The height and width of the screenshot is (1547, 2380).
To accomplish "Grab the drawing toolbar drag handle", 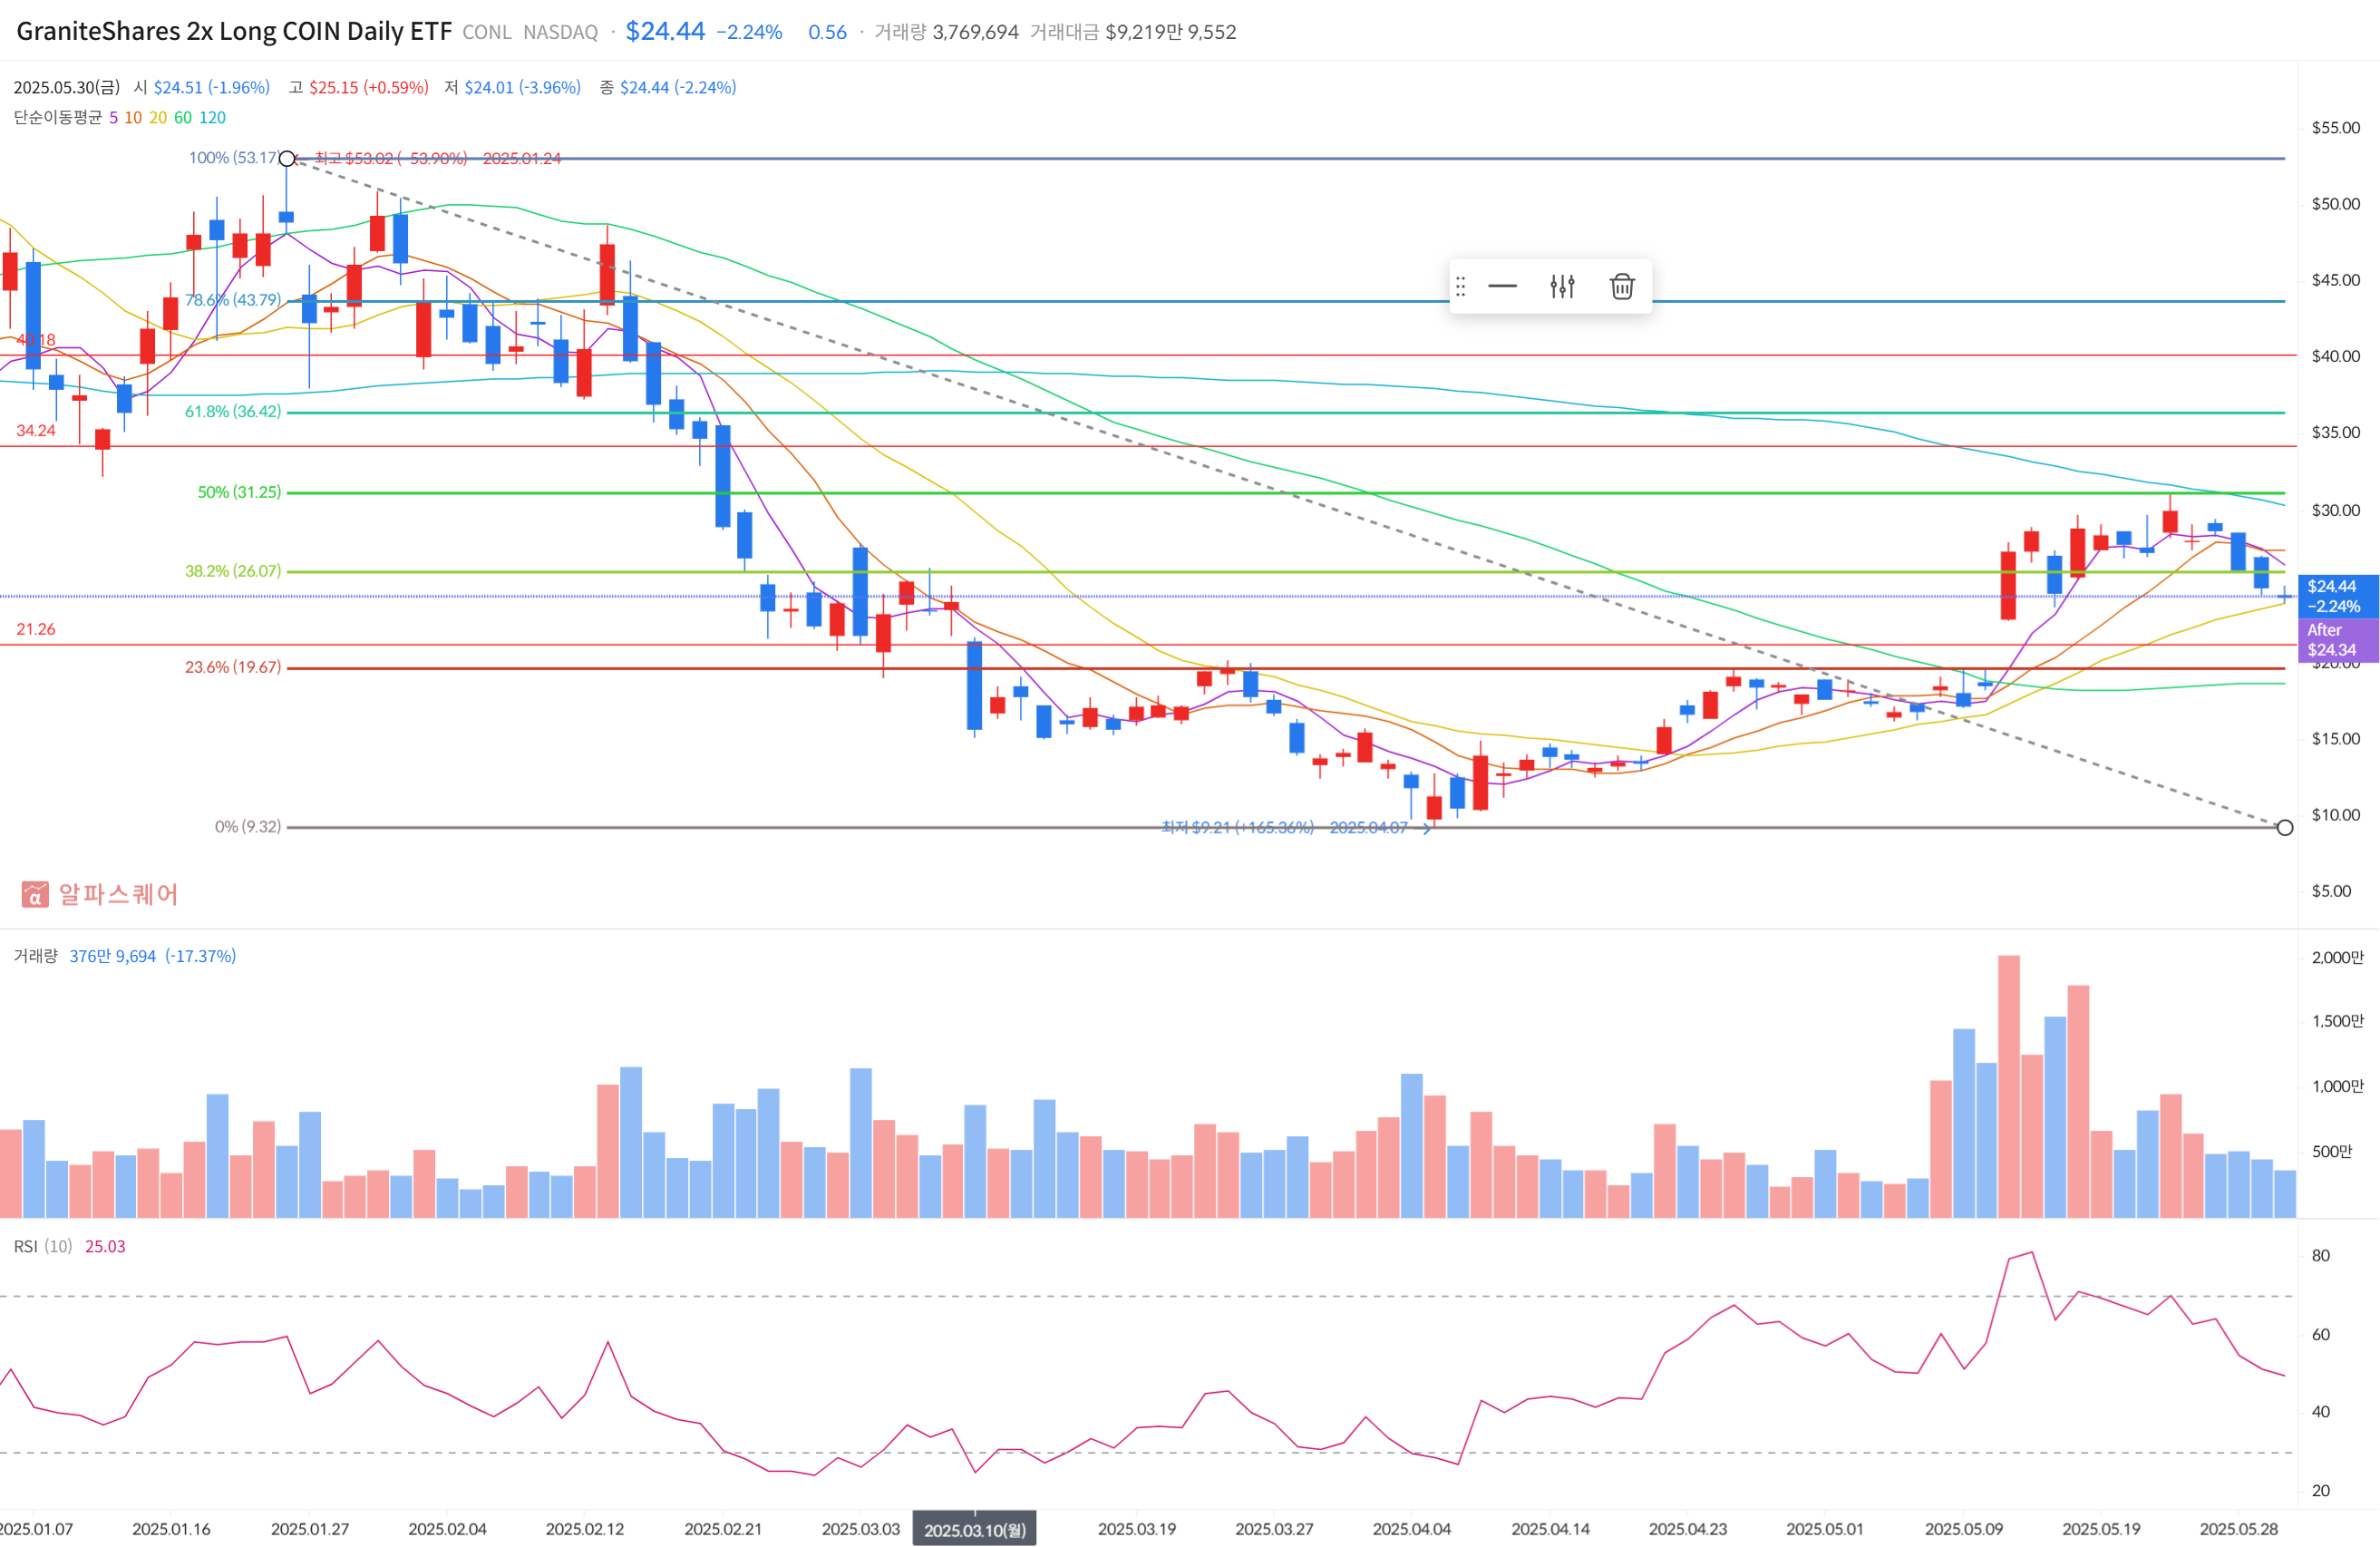I will pos(1460,287).
